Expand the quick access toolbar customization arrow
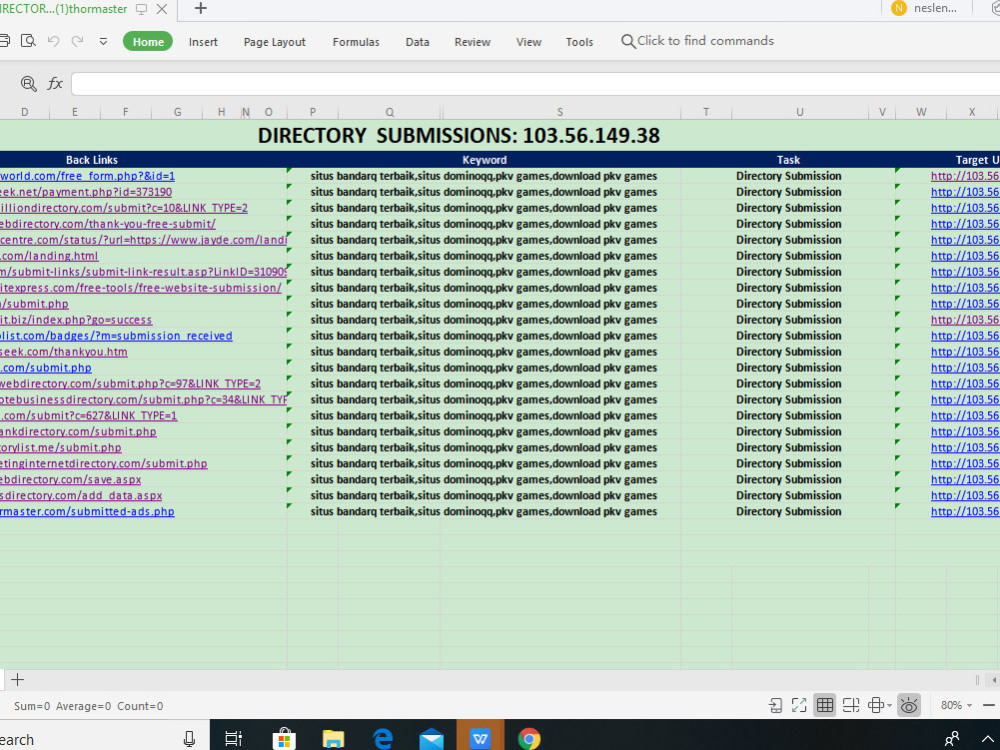The height and width of the screenshot is (750, 1000). (103, 42)
